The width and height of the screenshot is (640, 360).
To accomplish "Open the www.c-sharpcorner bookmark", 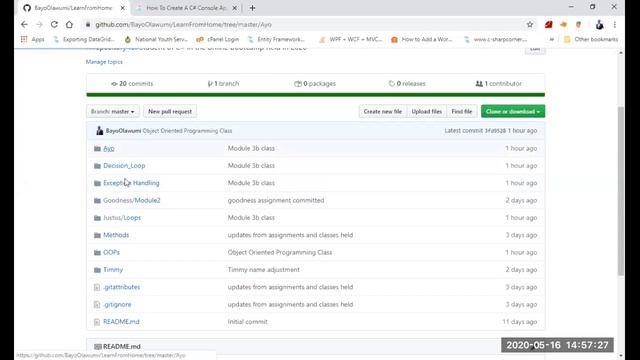I will [x=496, y=39].
